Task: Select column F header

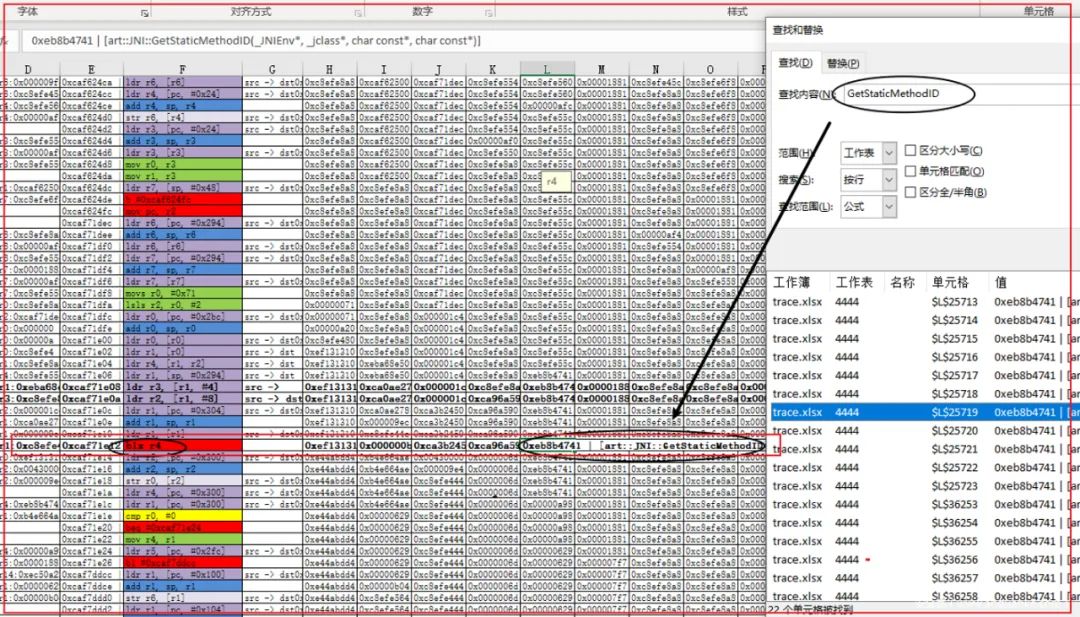Action: 183,69
